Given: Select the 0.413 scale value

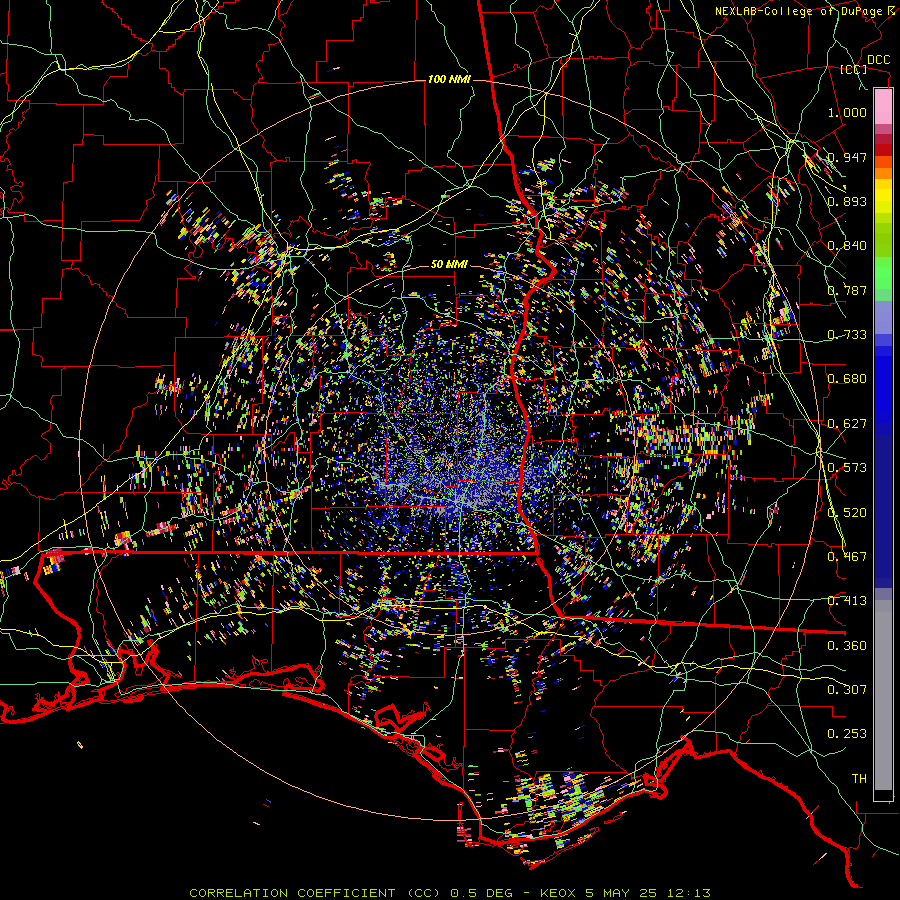Looking at the screenshot, I should (x=847, y=601).
